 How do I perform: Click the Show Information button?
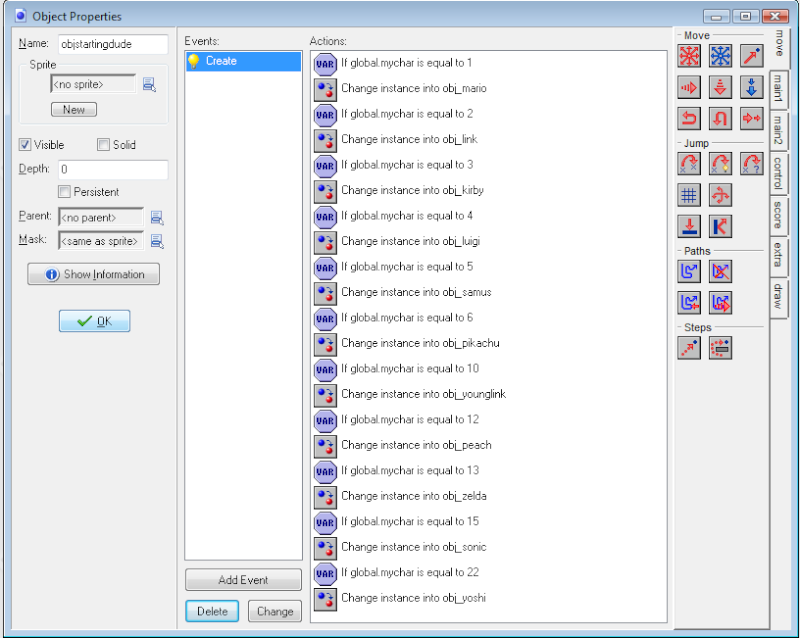point(93,274)
